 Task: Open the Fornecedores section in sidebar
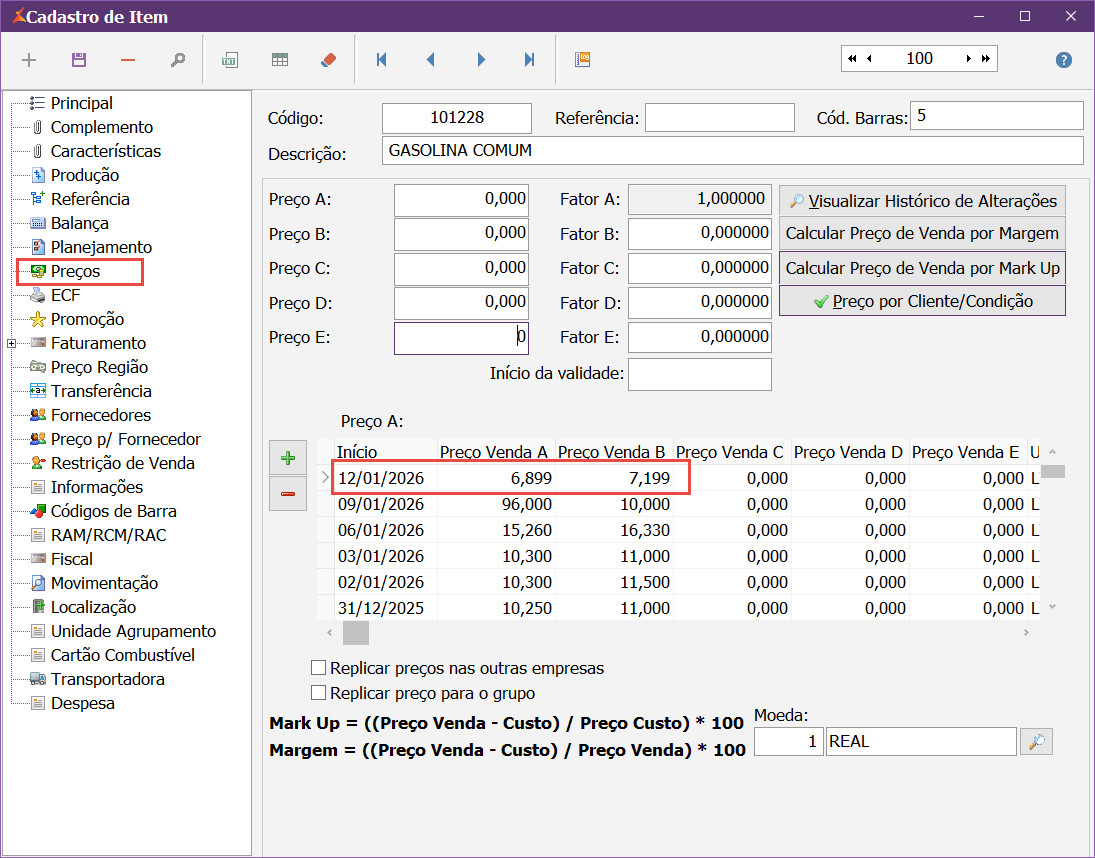coord(100,415)
